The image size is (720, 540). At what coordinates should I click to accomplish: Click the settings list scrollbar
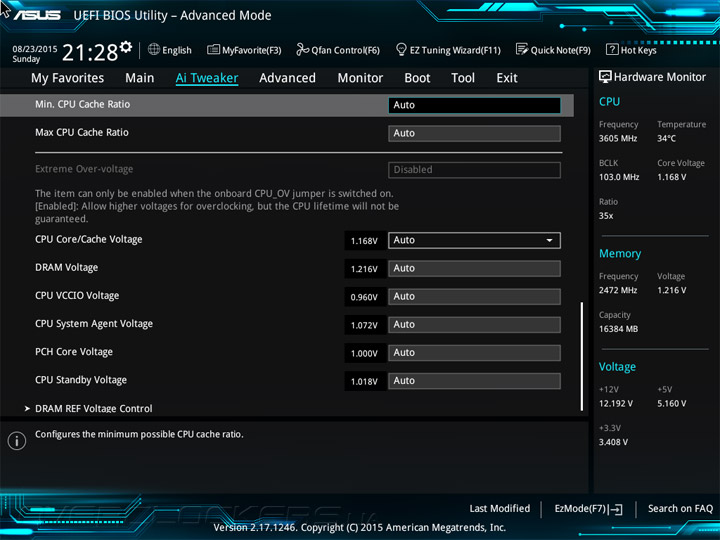[582, 356]
